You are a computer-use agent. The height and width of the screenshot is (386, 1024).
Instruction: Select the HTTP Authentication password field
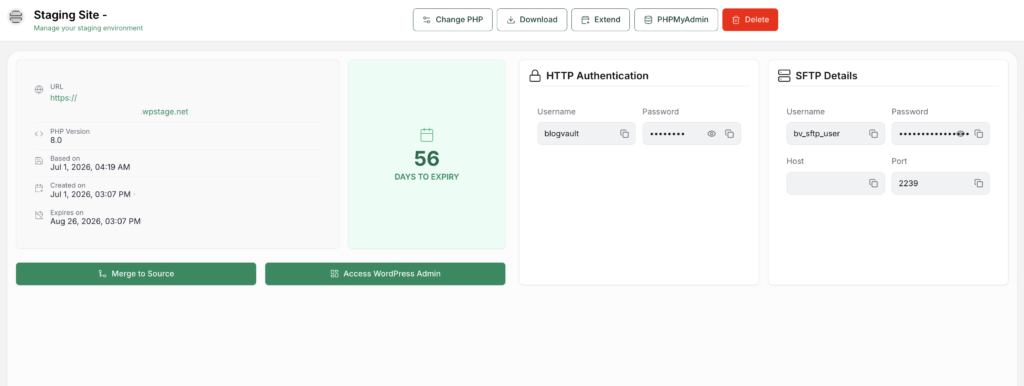coord(692,134)
